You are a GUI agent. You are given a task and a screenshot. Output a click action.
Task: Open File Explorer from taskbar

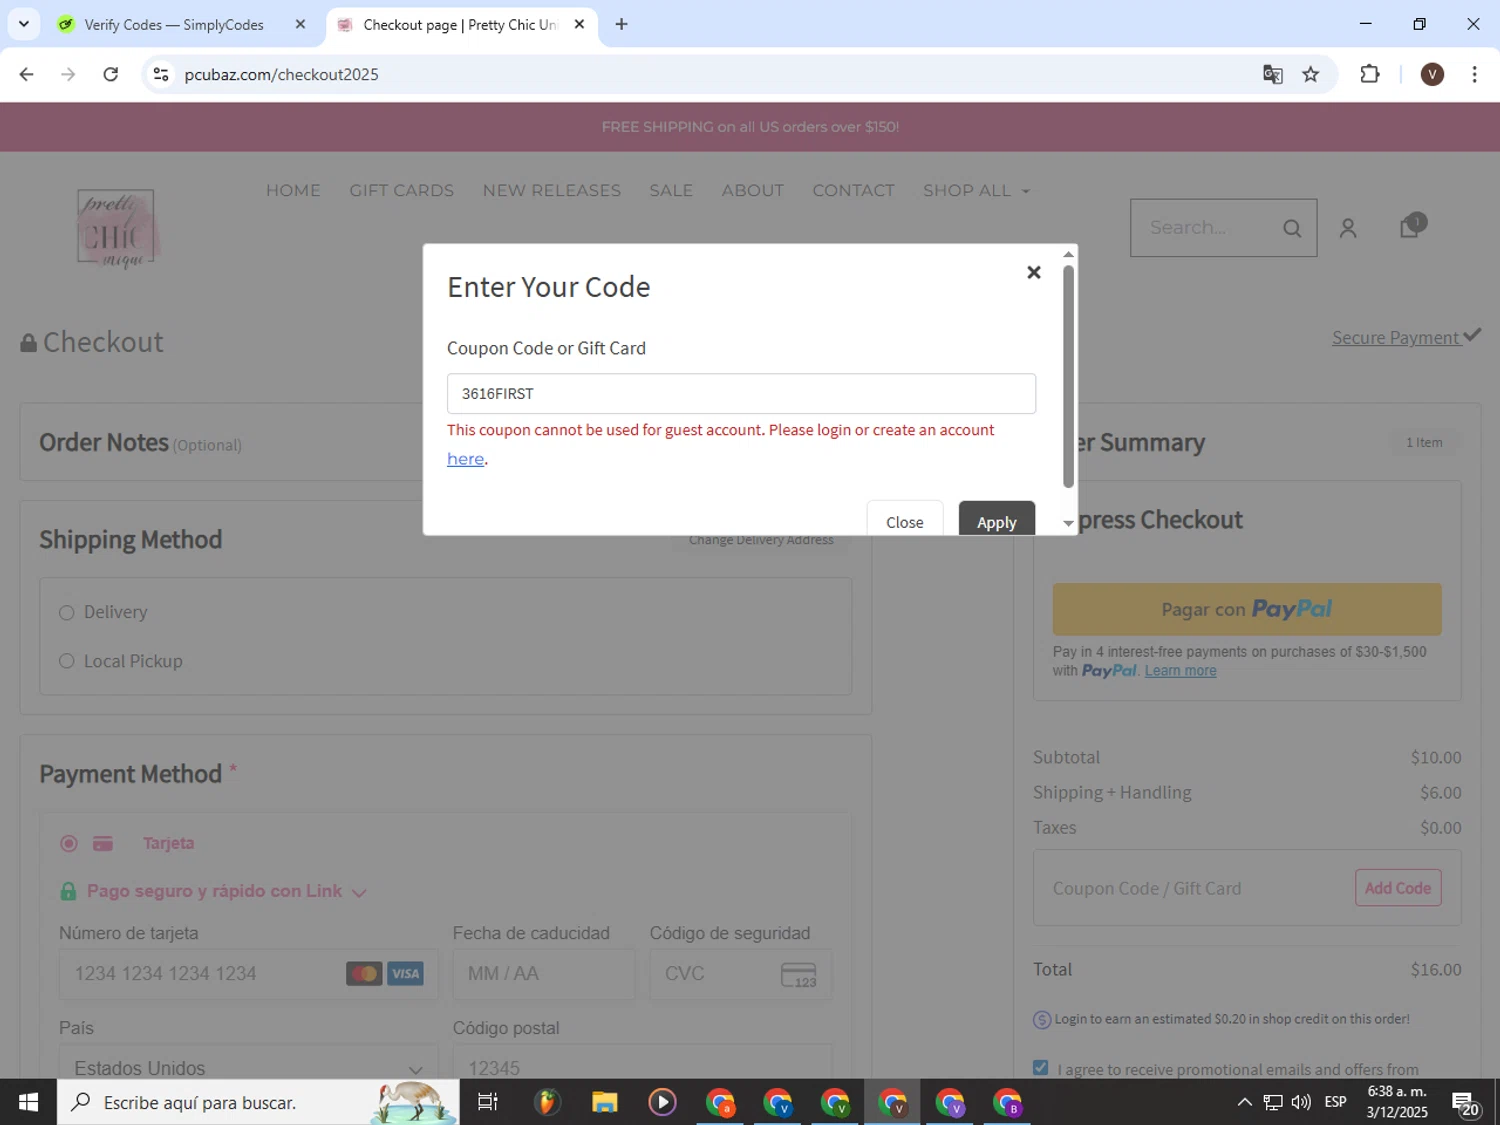(604, 1102)
